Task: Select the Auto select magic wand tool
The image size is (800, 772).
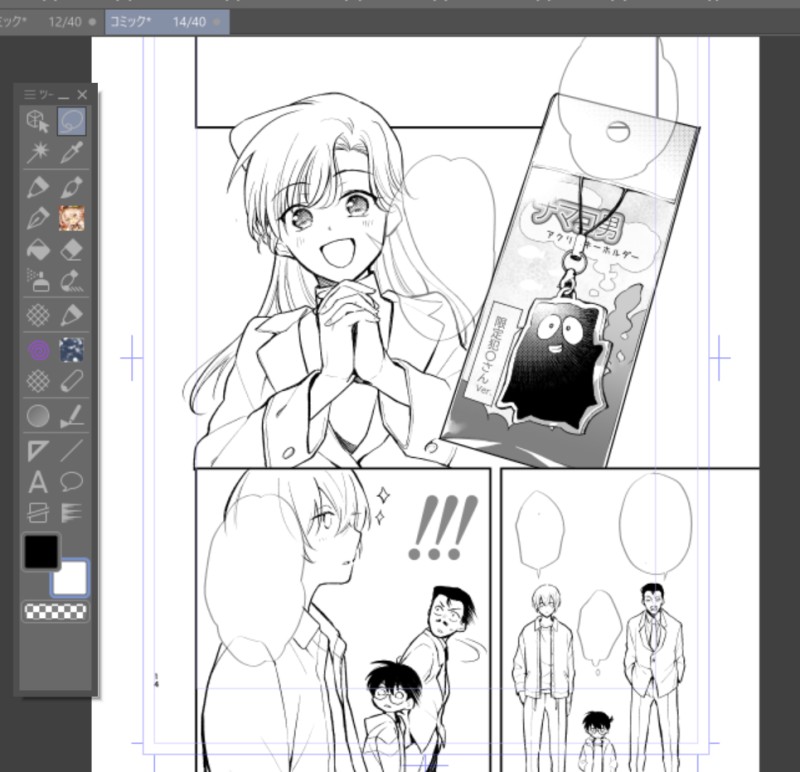Action: click(38, 152)
